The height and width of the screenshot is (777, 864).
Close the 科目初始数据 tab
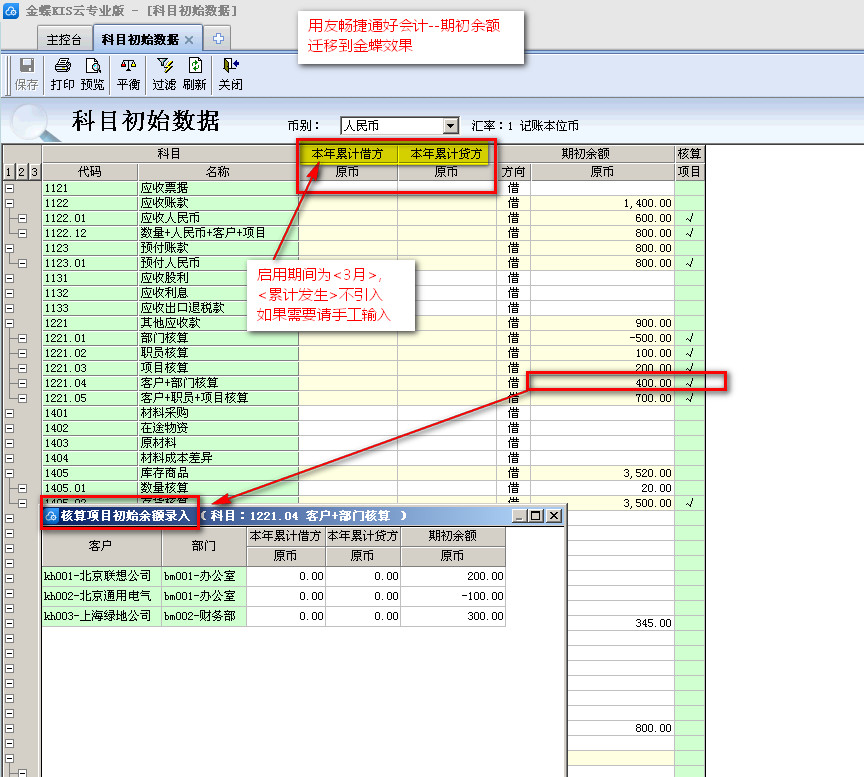pos(190,39)
